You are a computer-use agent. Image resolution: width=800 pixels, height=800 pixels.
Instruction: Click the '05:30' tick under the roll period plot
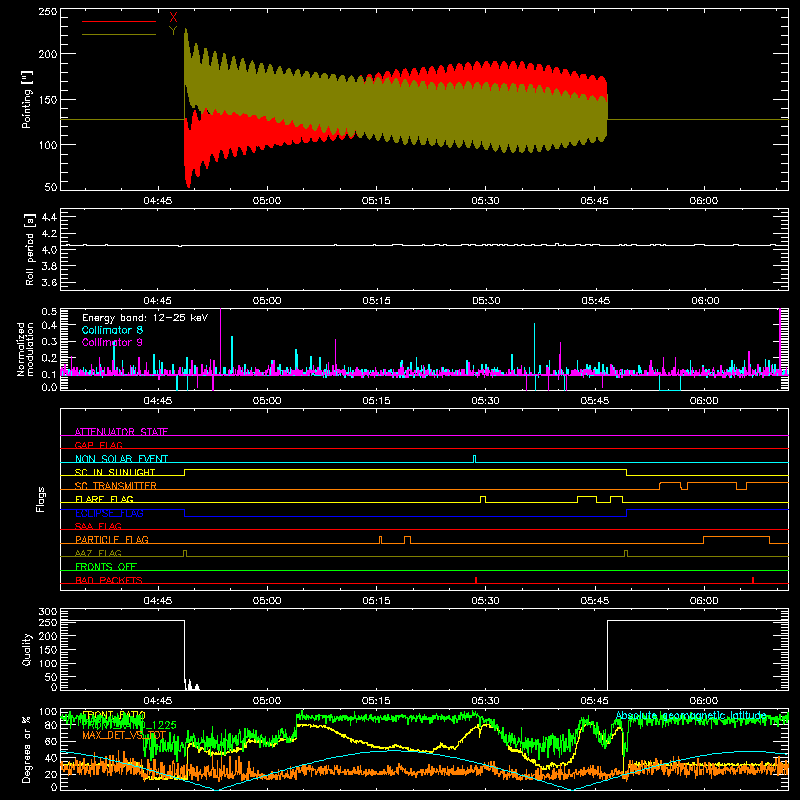(x=486, y=301)
